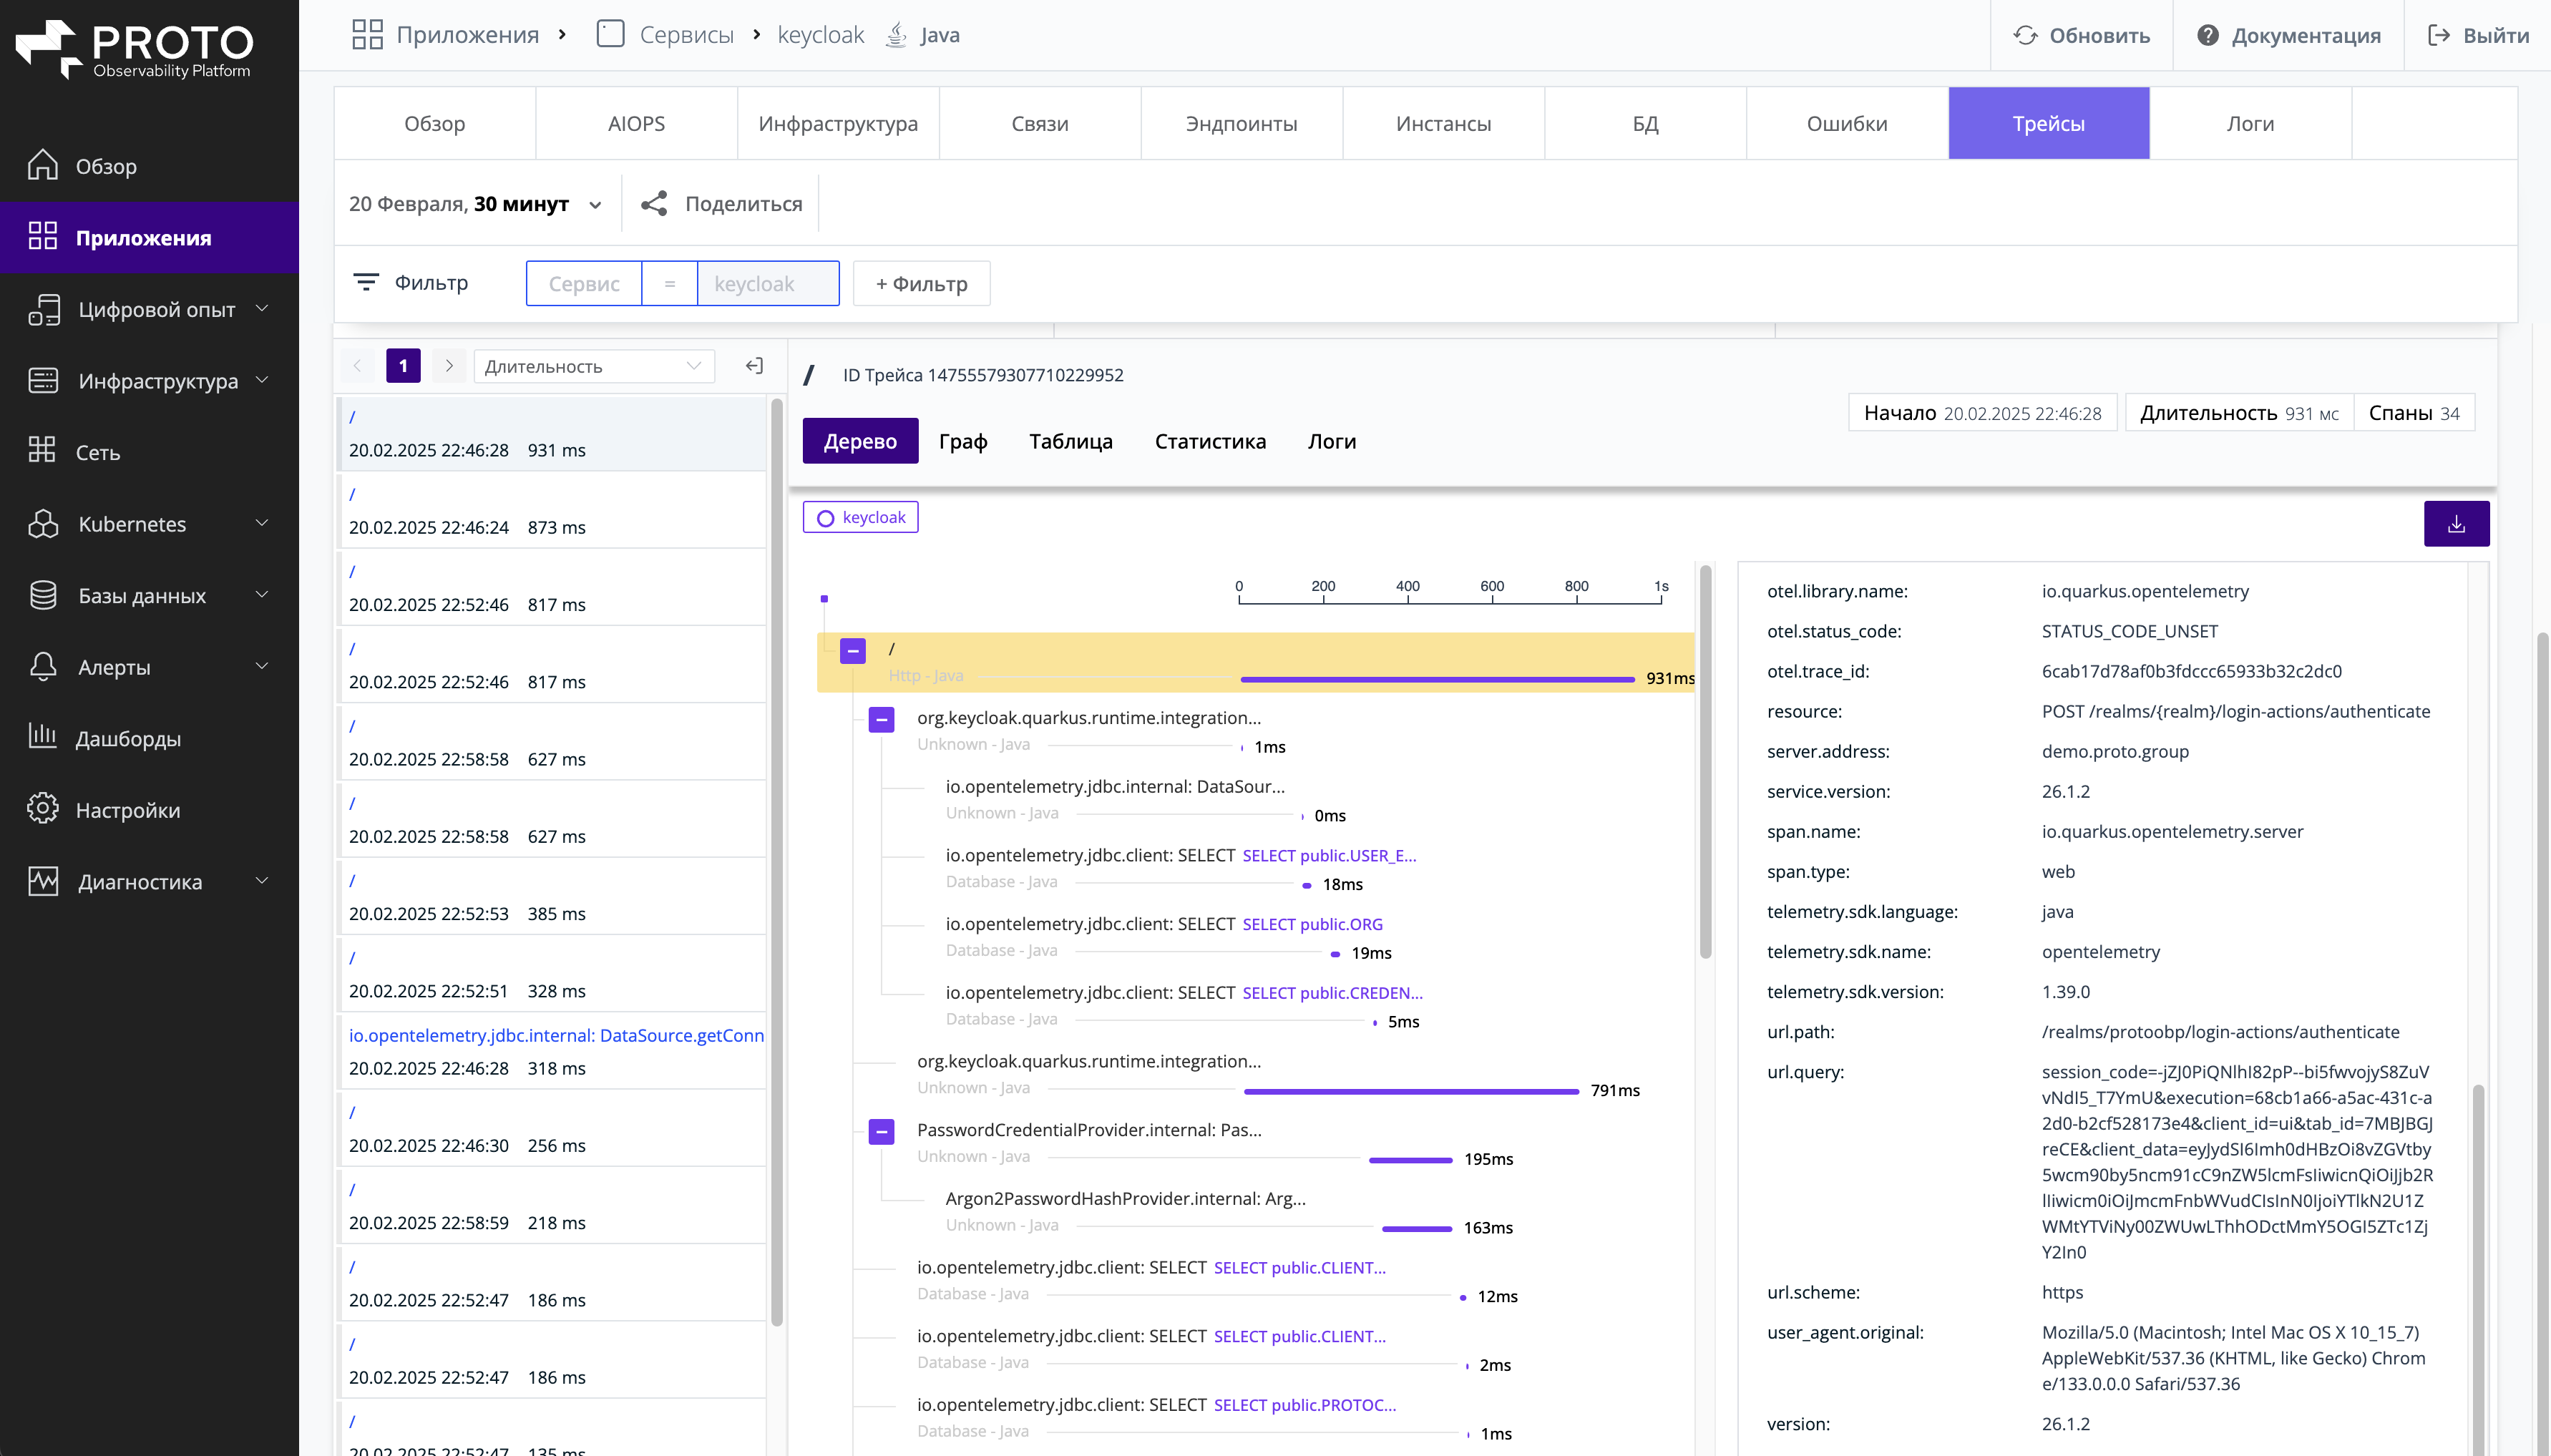
Task: Open the Обзор sidebar home icon
Action: click(43, 165)
